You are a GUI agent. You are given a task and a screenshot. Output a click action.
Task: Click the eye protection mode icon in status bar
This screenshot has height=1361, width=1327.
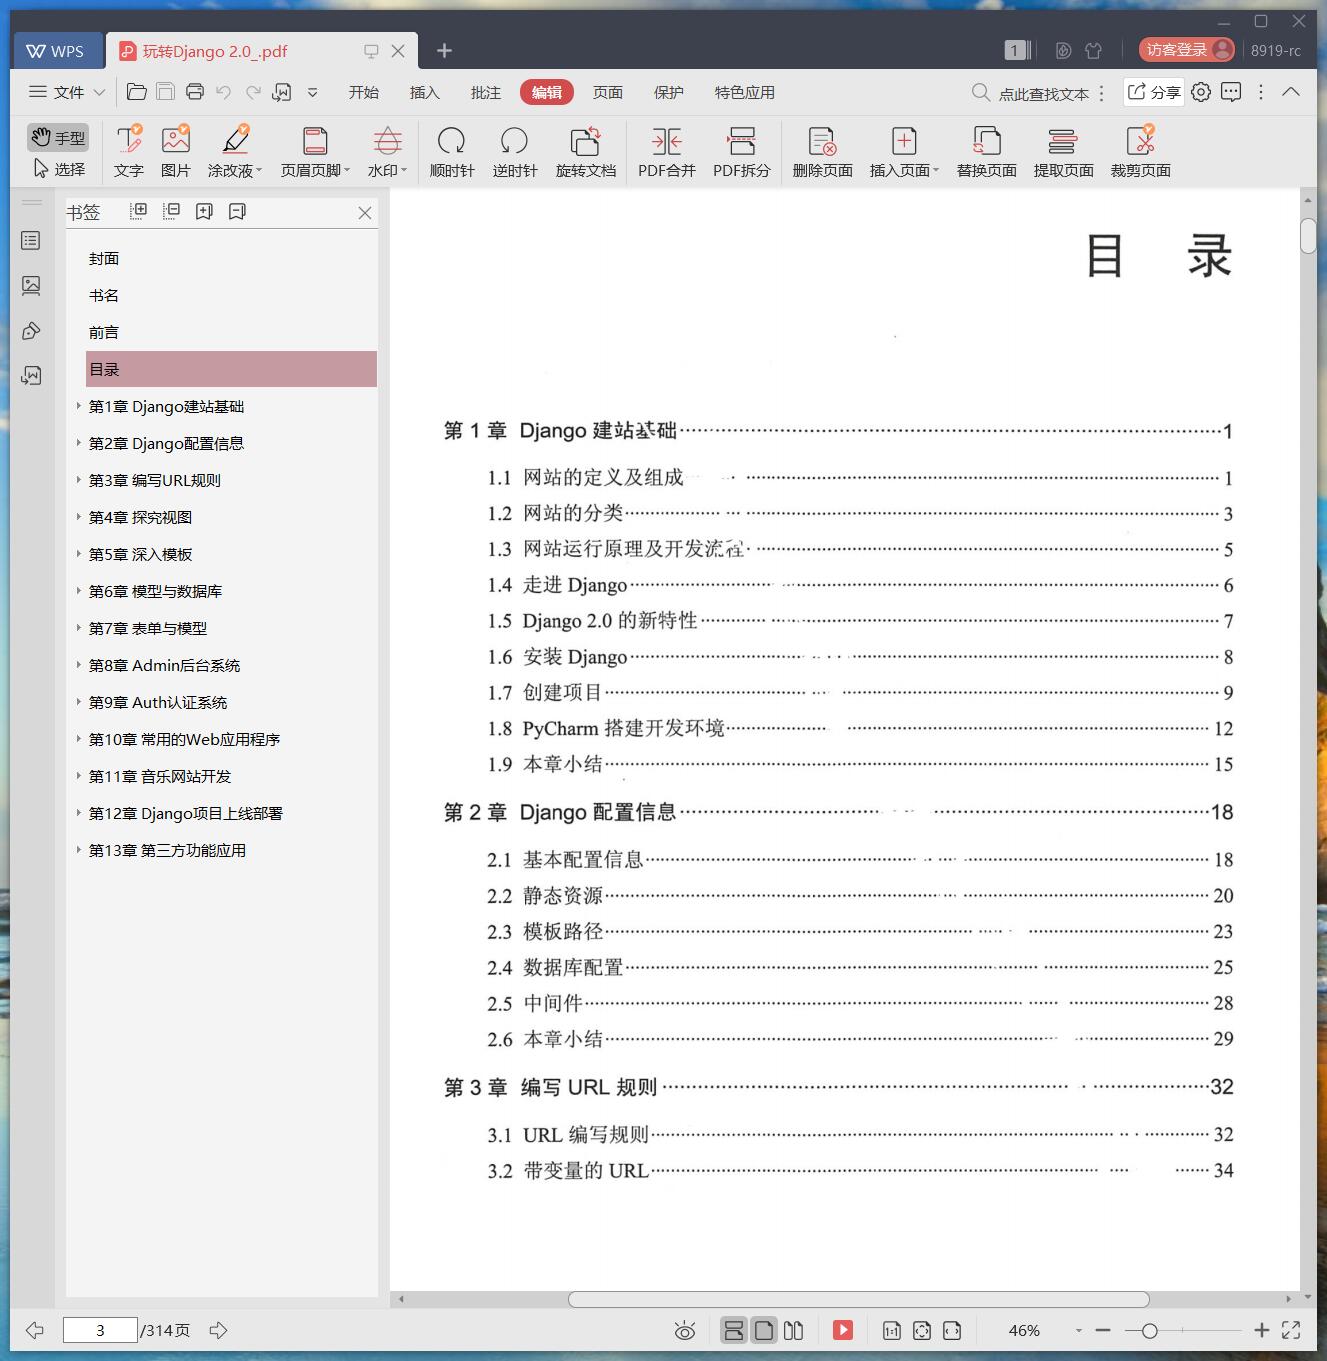(x=685, y=1331)
